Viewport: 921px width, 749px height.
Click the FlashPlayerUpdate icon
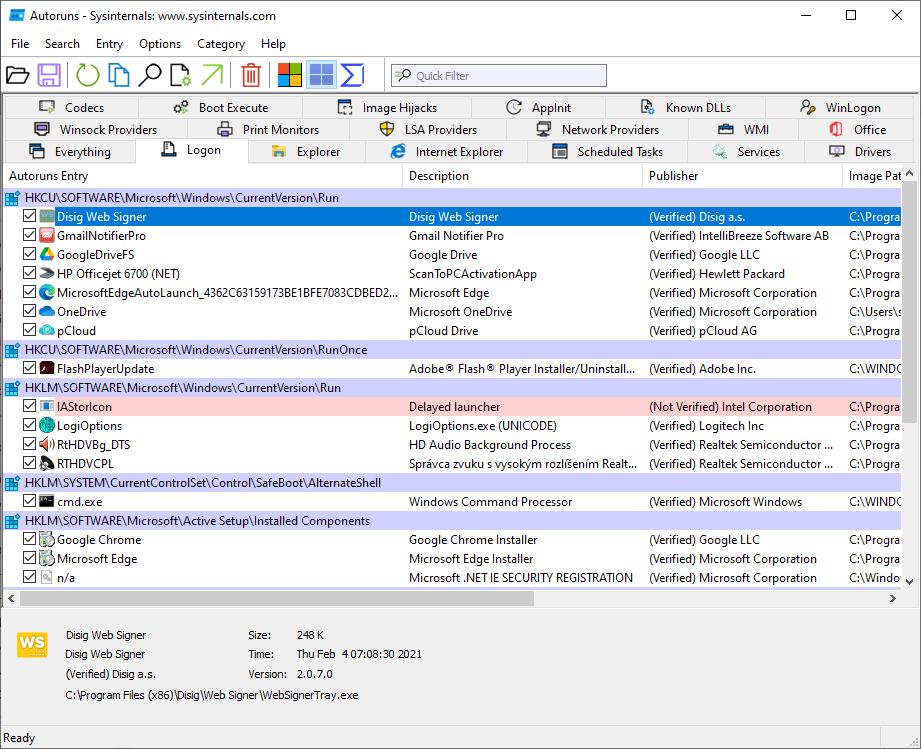[47, 368]
